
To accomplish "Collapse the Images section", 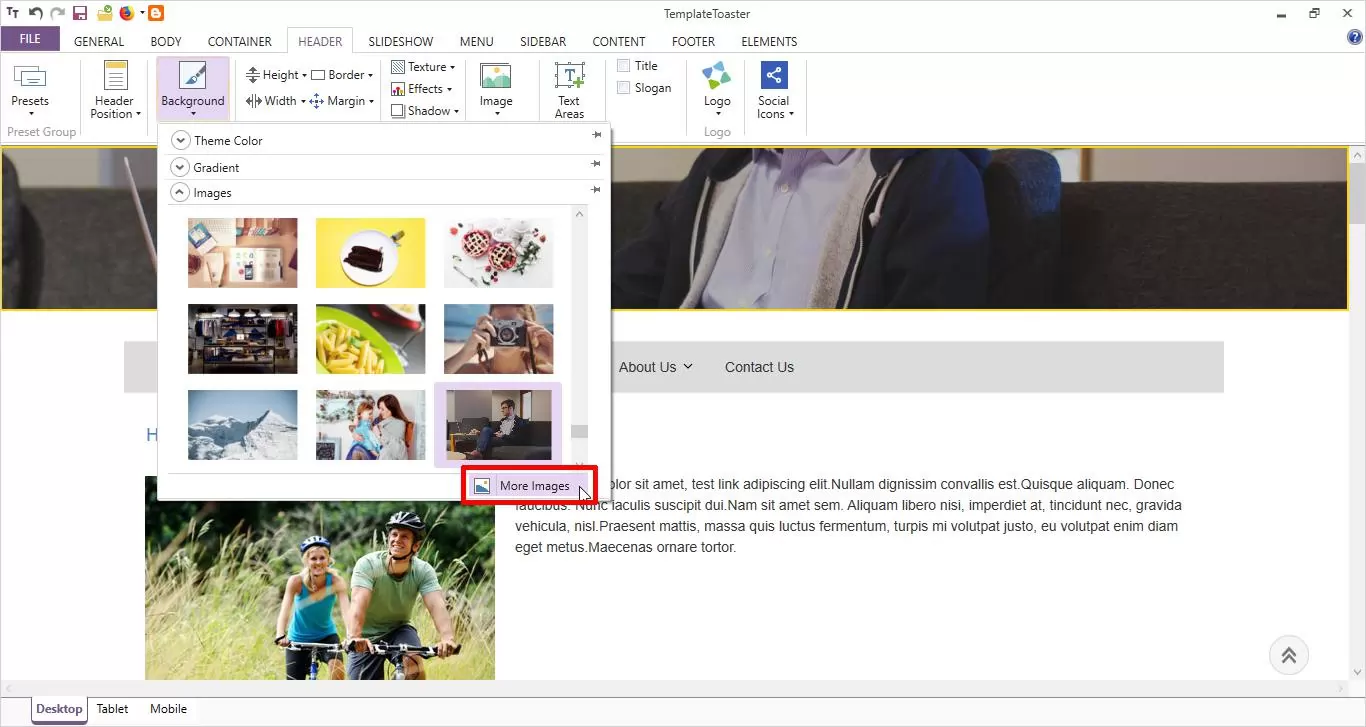I will (181, 193).
